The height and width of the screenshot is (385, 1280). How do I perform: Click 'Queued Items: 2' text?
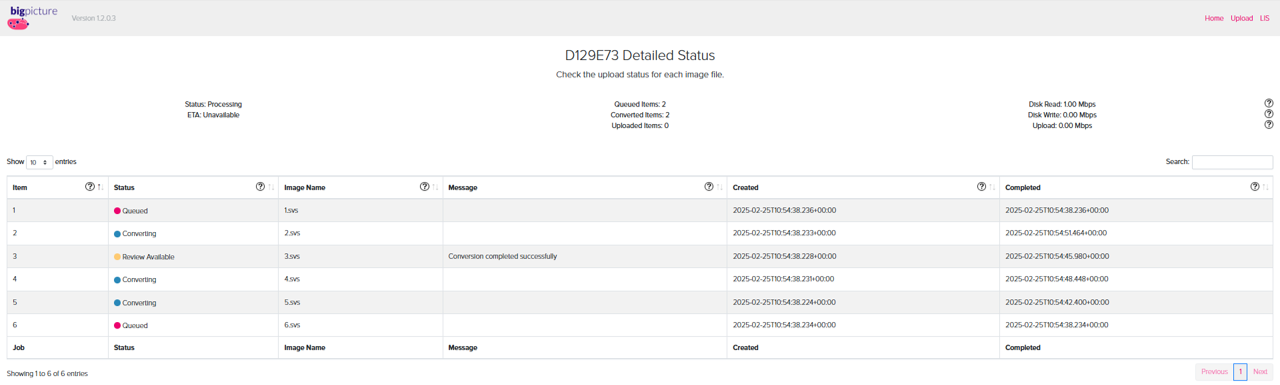[640, 104]
